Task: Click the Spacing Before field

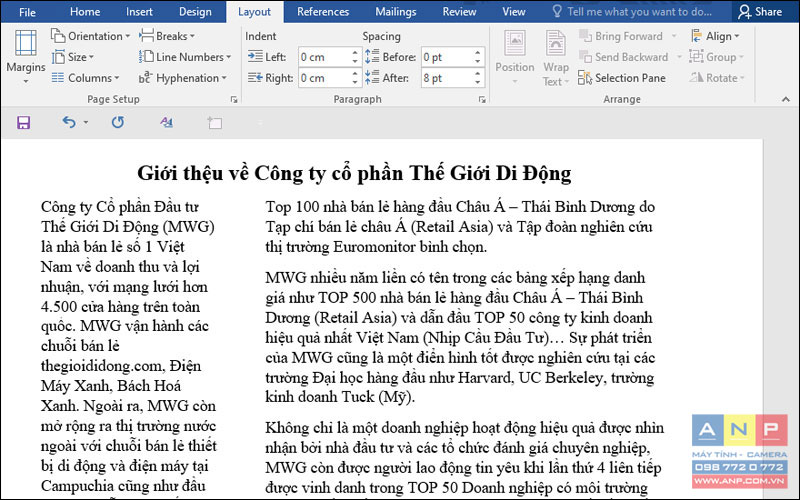Action: tap(446, 57)
